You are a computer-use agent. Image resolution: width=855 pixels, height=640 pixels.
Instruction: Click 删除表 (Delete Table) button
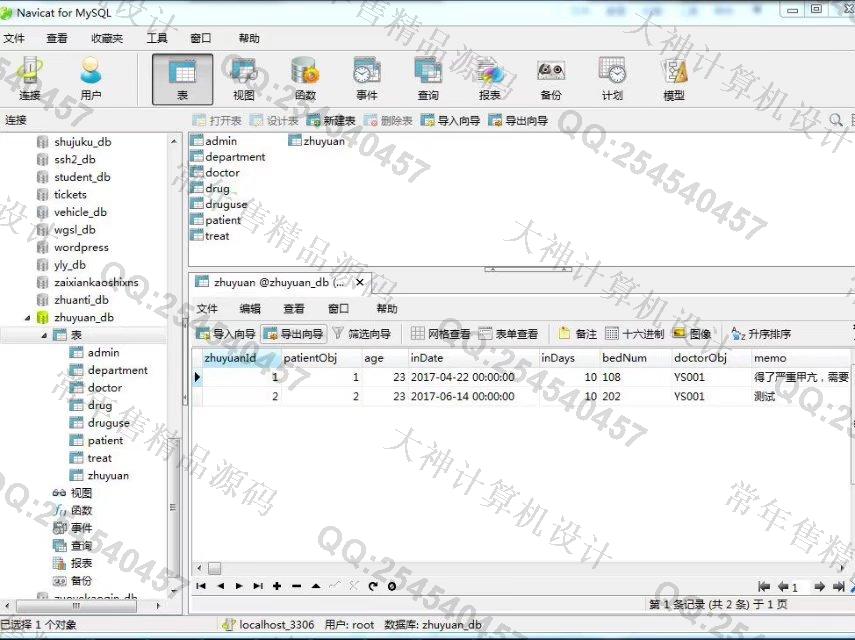coord(388,120)
